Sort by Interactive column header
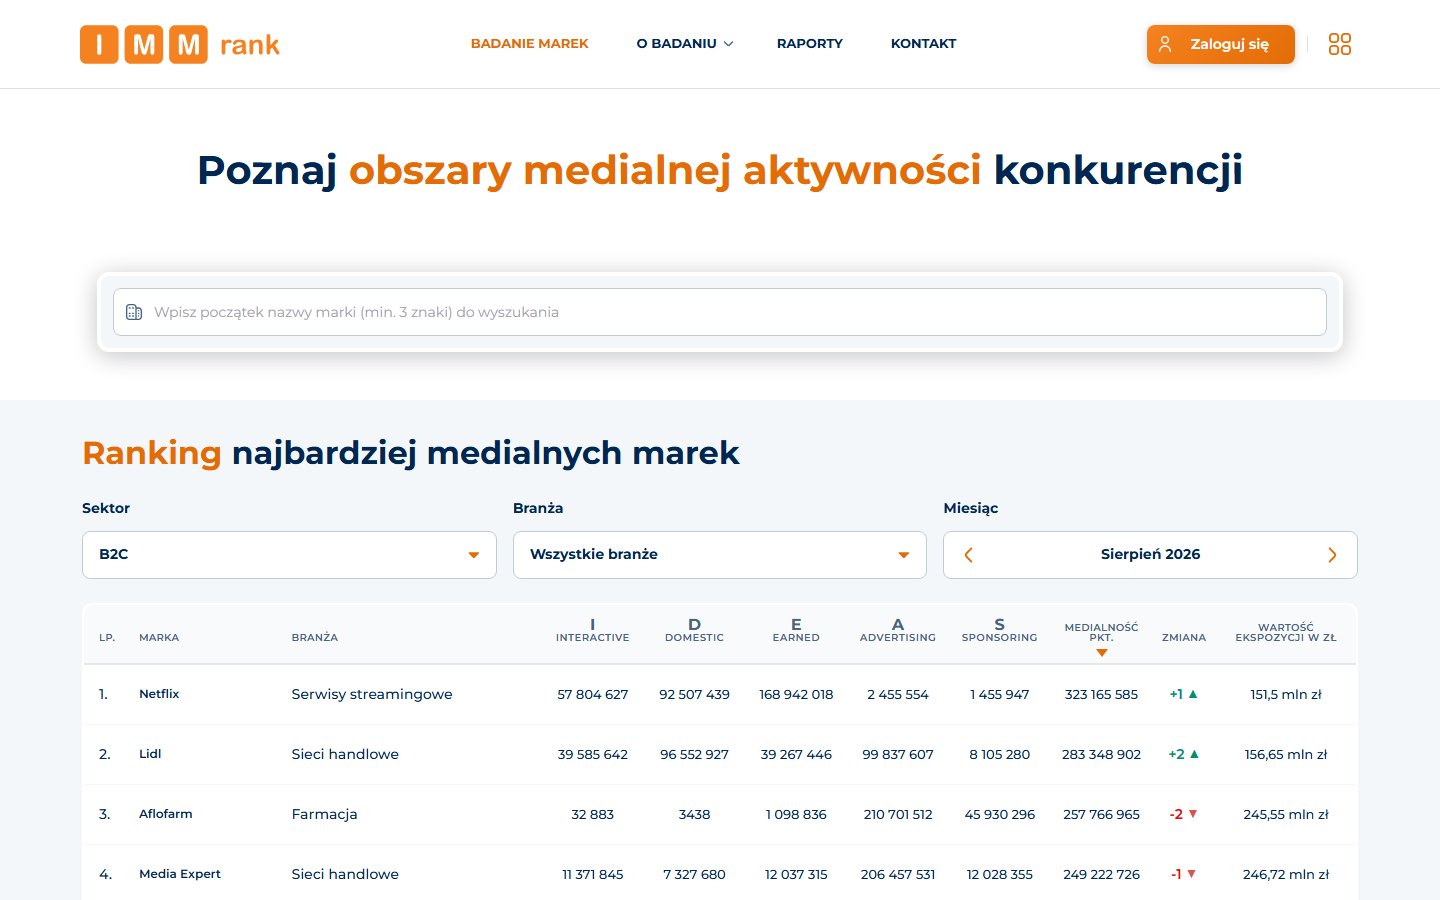 593,631
